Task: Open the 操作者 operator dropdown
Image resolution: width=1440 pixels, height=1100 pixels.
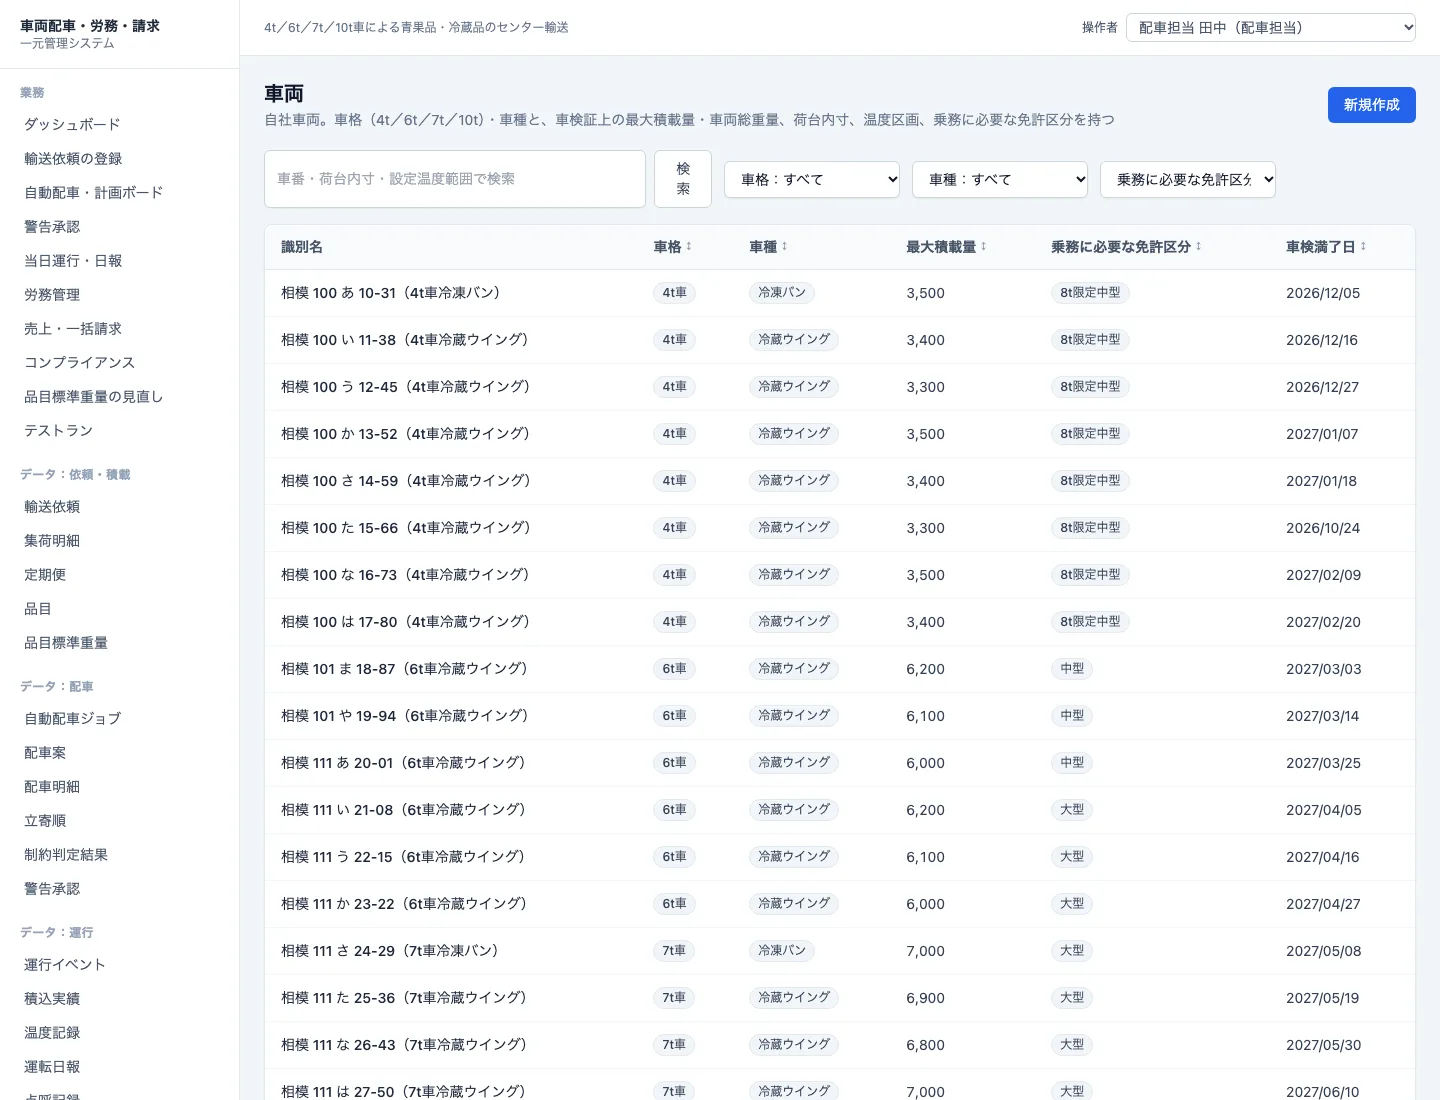Action: click(x=1271, y=27)
